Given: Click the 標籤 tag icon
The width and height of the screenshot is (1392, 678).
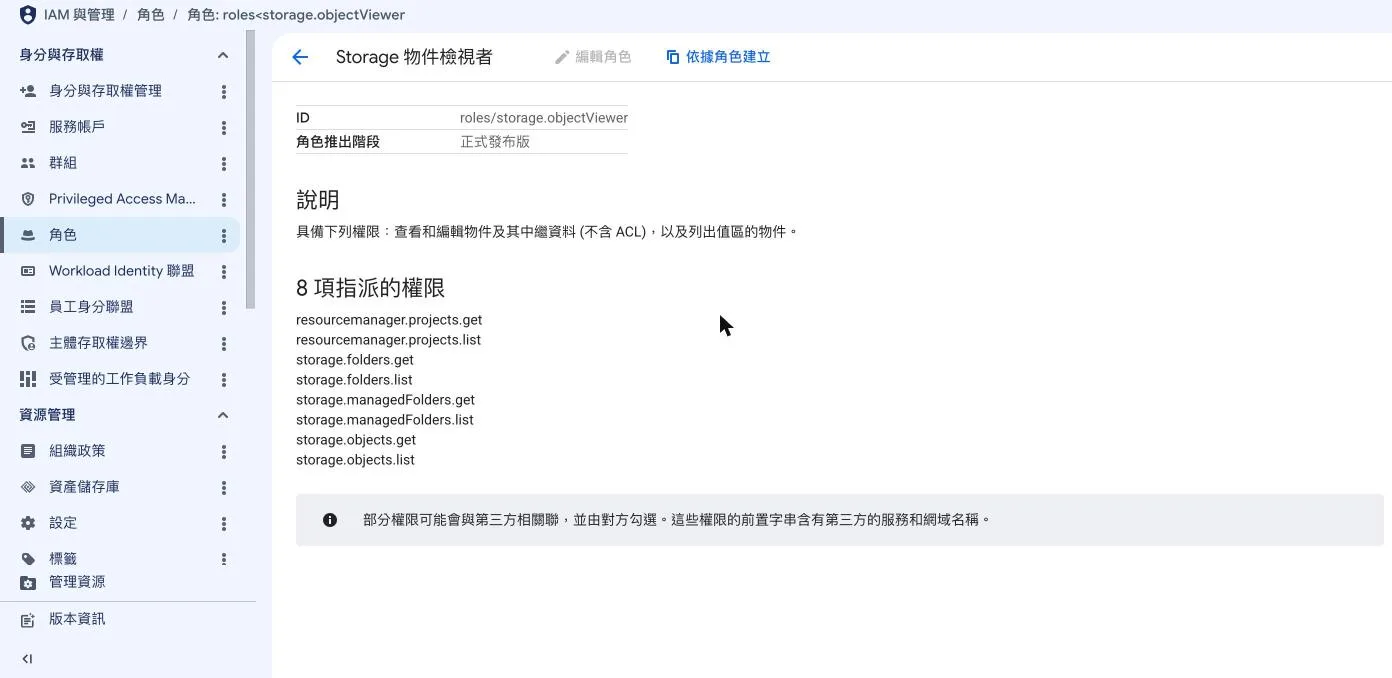Looking at the screenshot, I should click(28, 559).
